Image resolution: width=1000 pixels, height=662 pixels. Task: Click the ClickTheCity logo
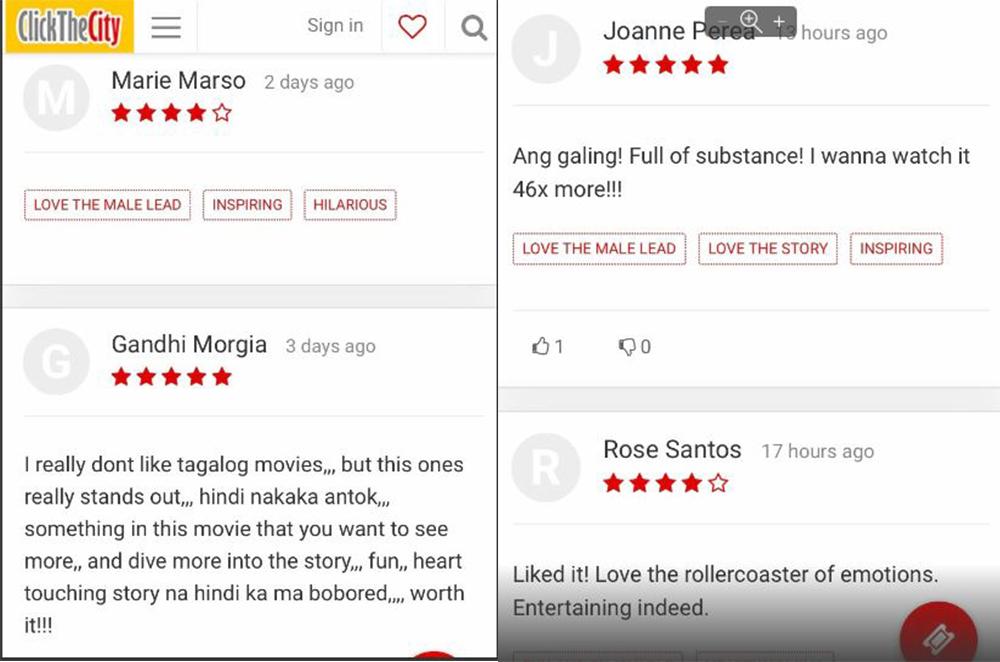pos(69,27)
